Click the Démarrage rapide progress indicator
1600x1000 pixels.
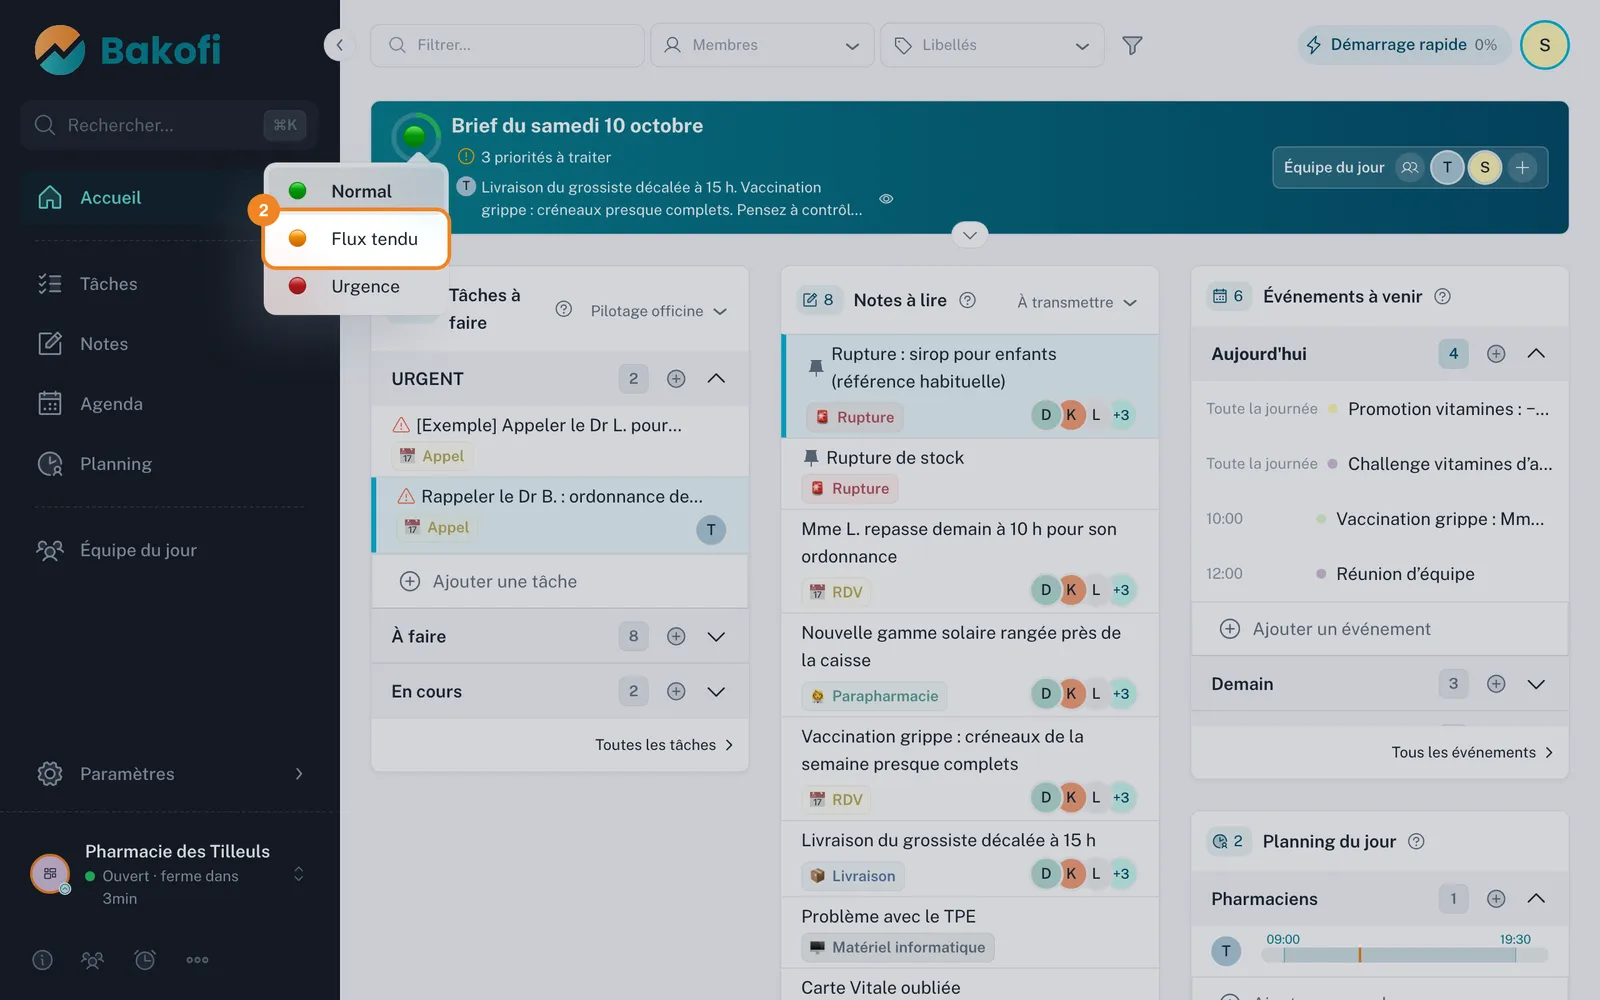pos(1404,45)
